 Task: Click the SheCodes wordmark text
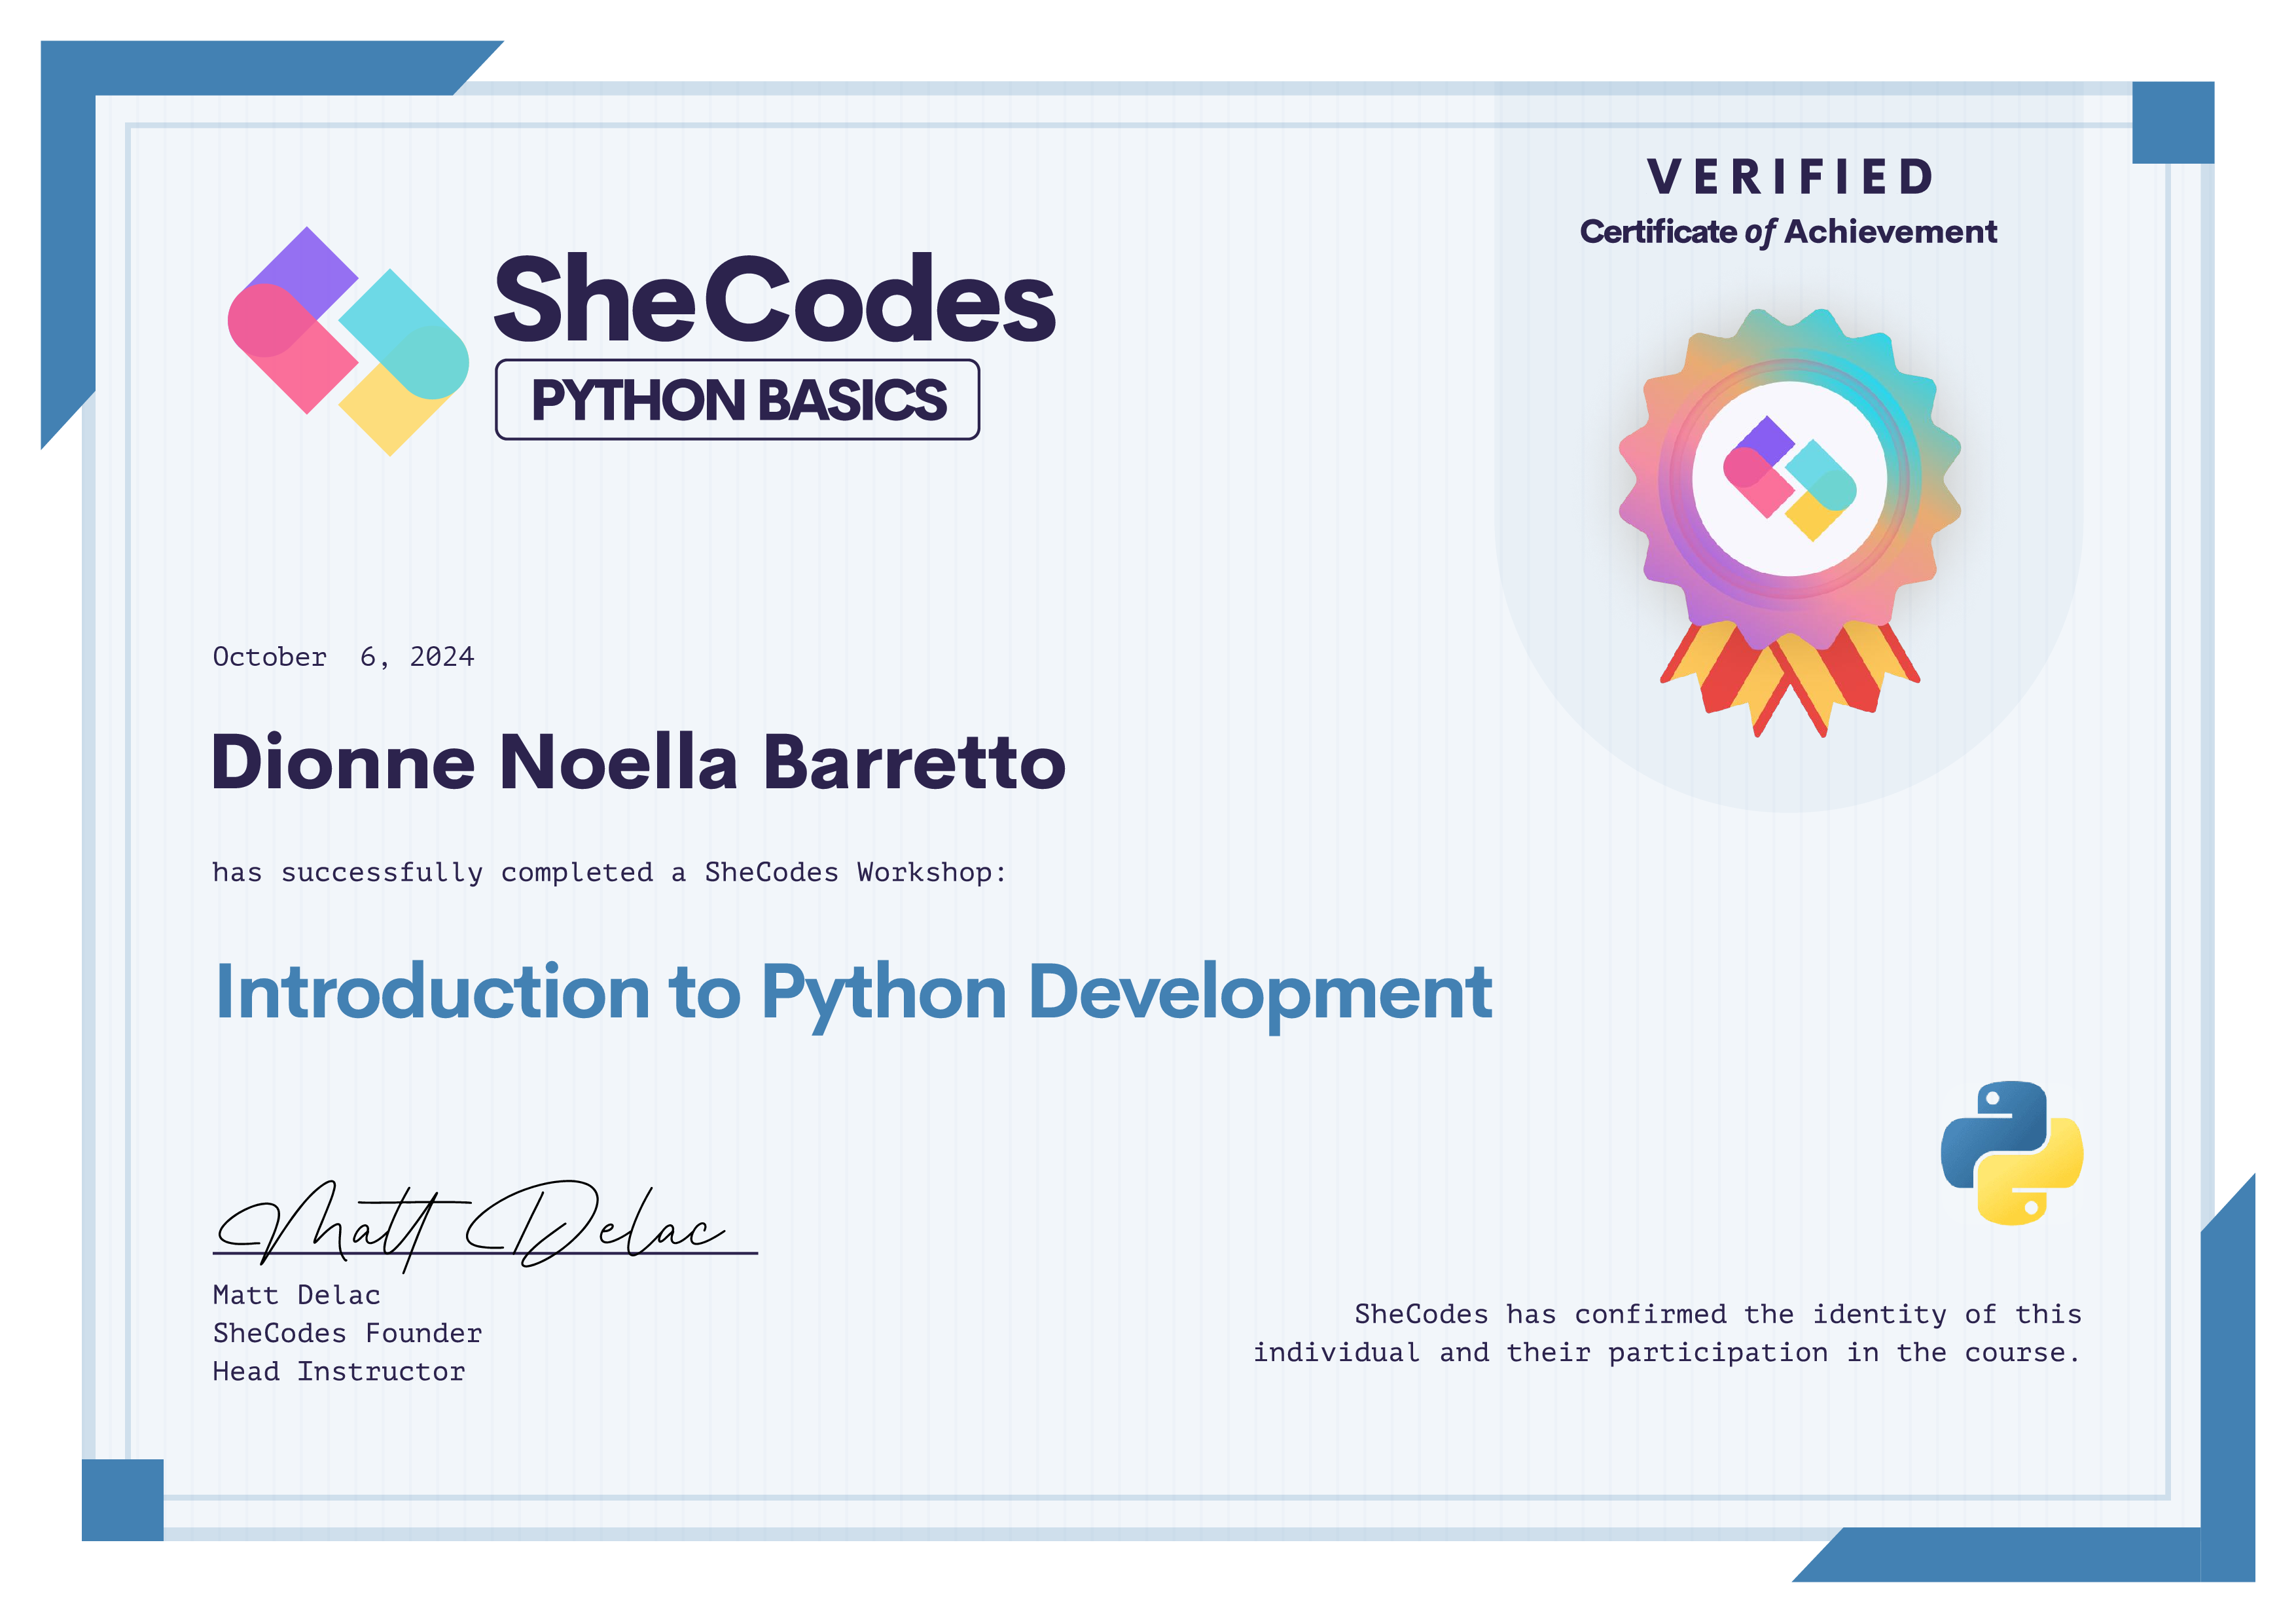tap(775, 298)
